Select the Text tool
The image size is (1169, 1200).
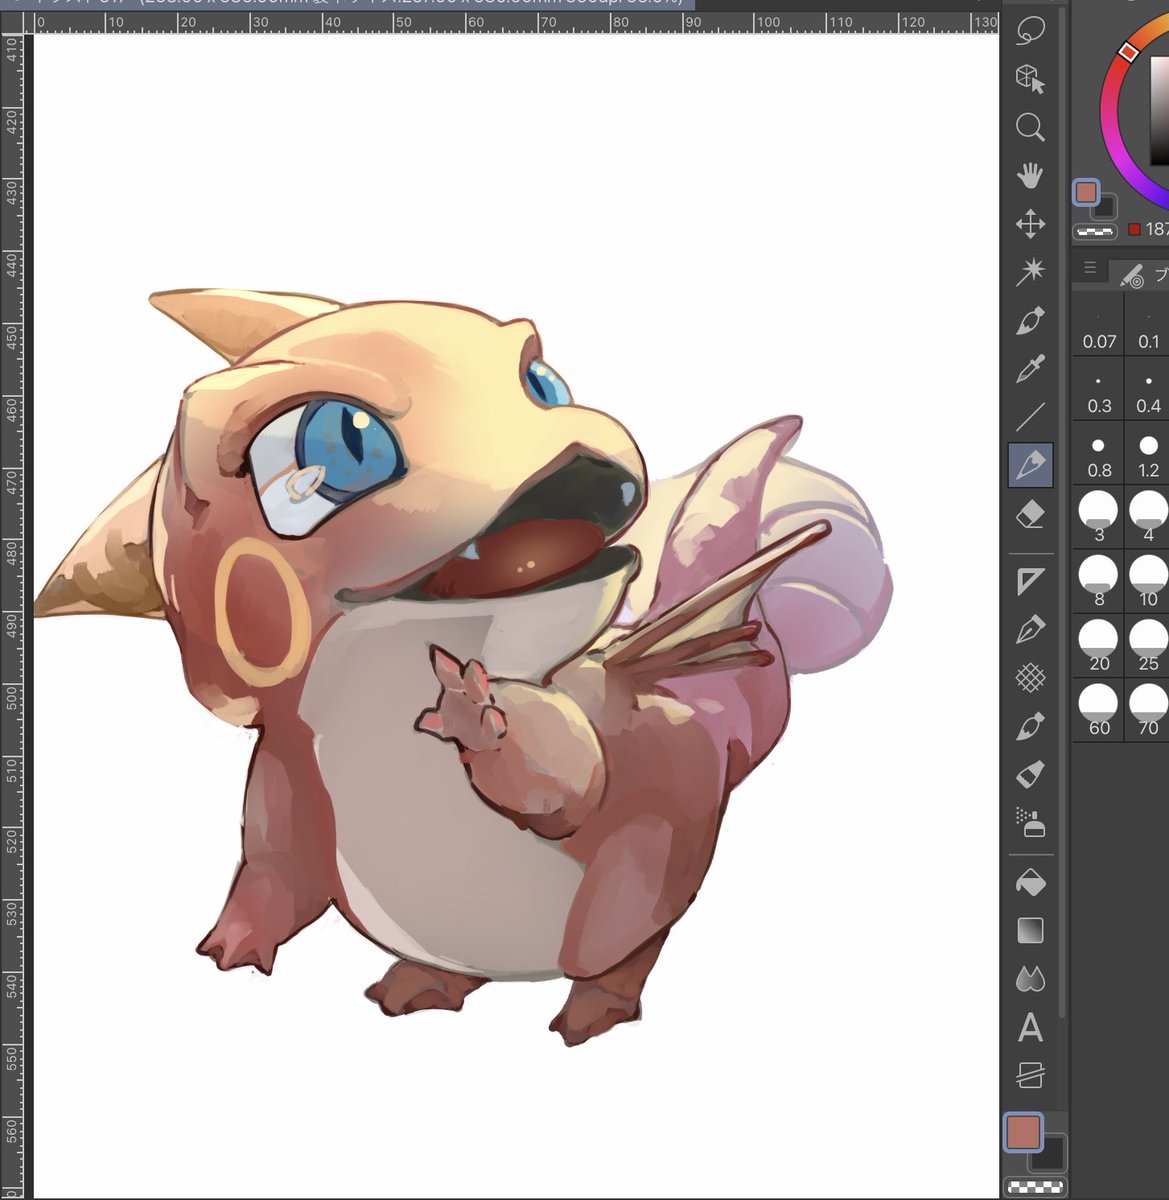pyautogui.click(x=1030, y=1027)
